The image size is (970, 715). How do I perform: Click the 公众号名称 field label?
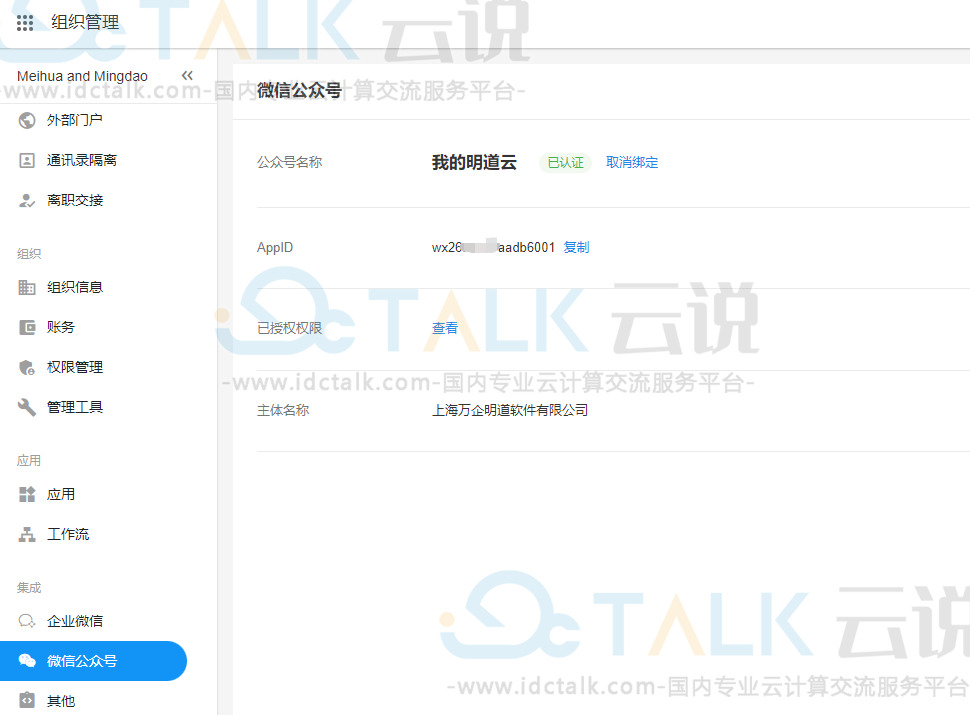point(290,163)
